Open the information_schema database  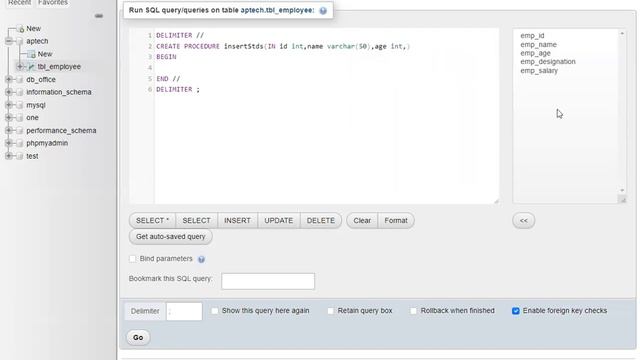pyautogui.click(x=59, y=92)
